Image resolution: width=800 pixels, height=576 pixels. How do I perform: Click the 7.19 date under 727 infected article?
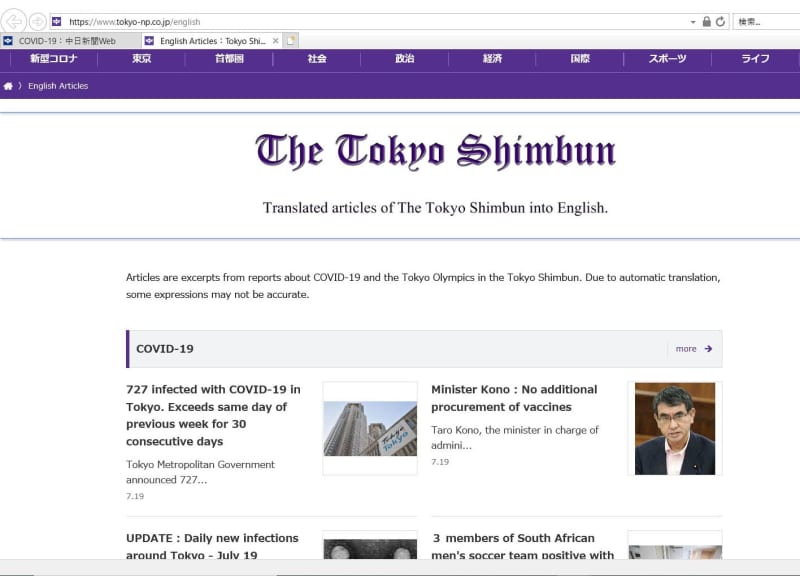135,496
